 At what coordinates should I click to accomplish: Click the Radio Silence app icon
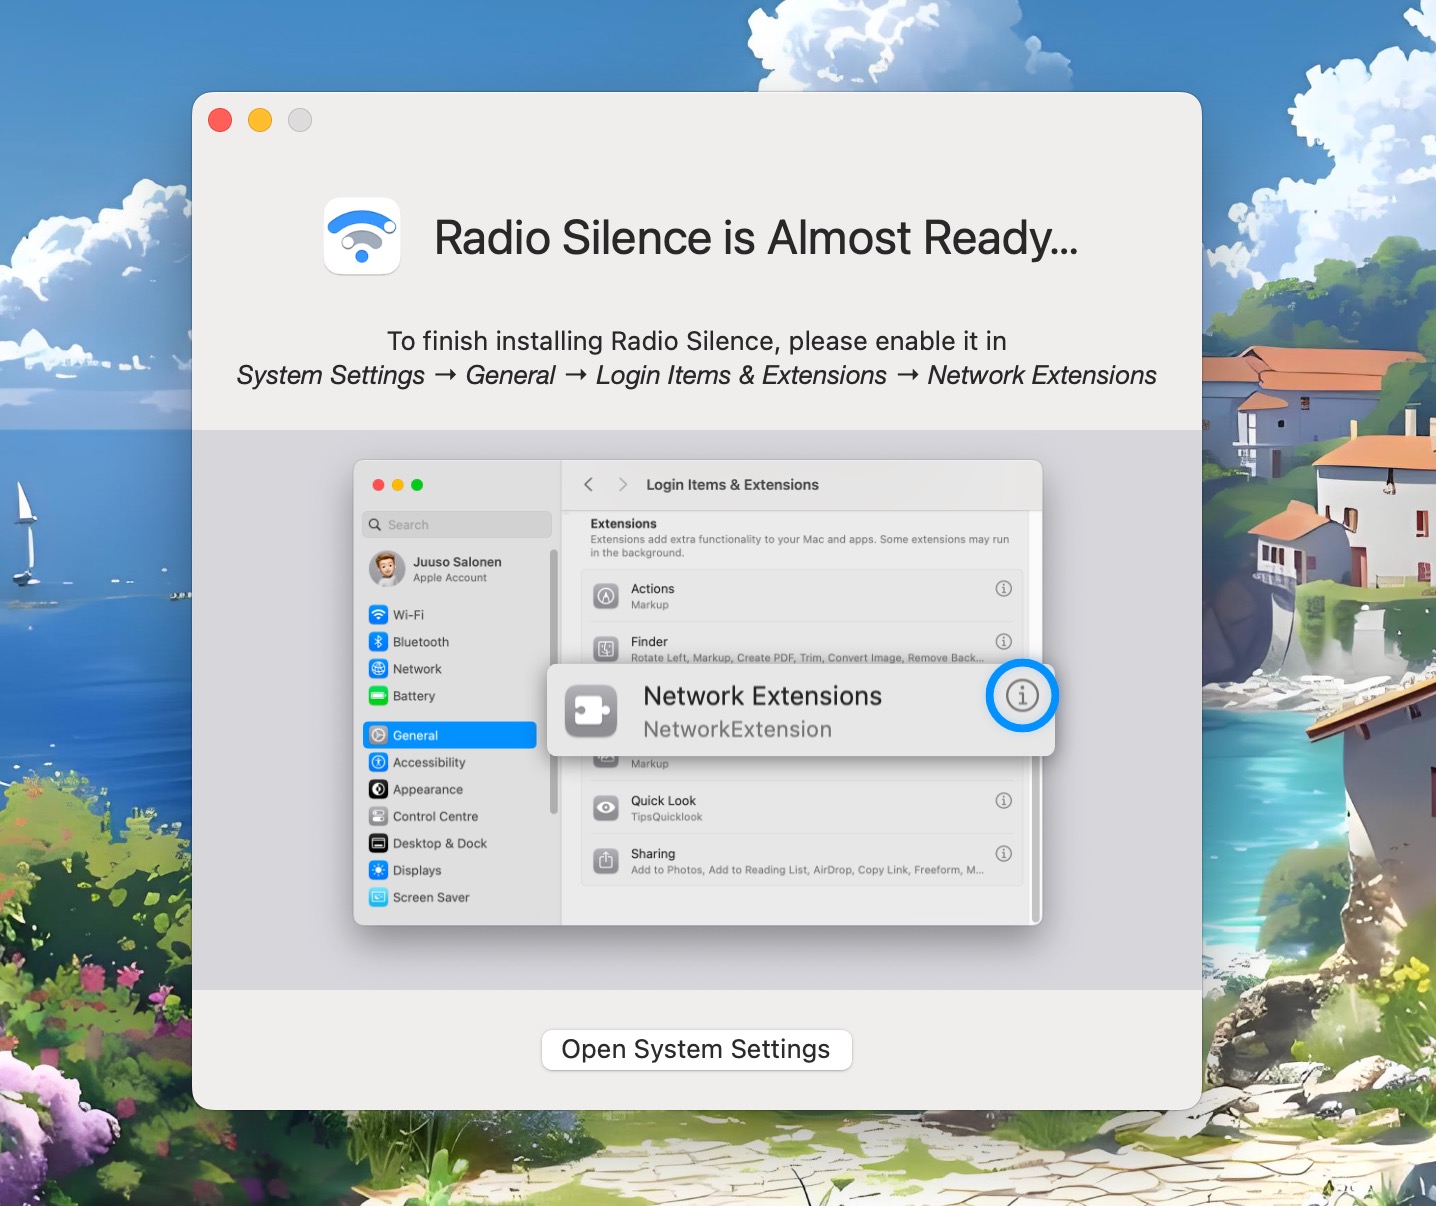(362, 237)
